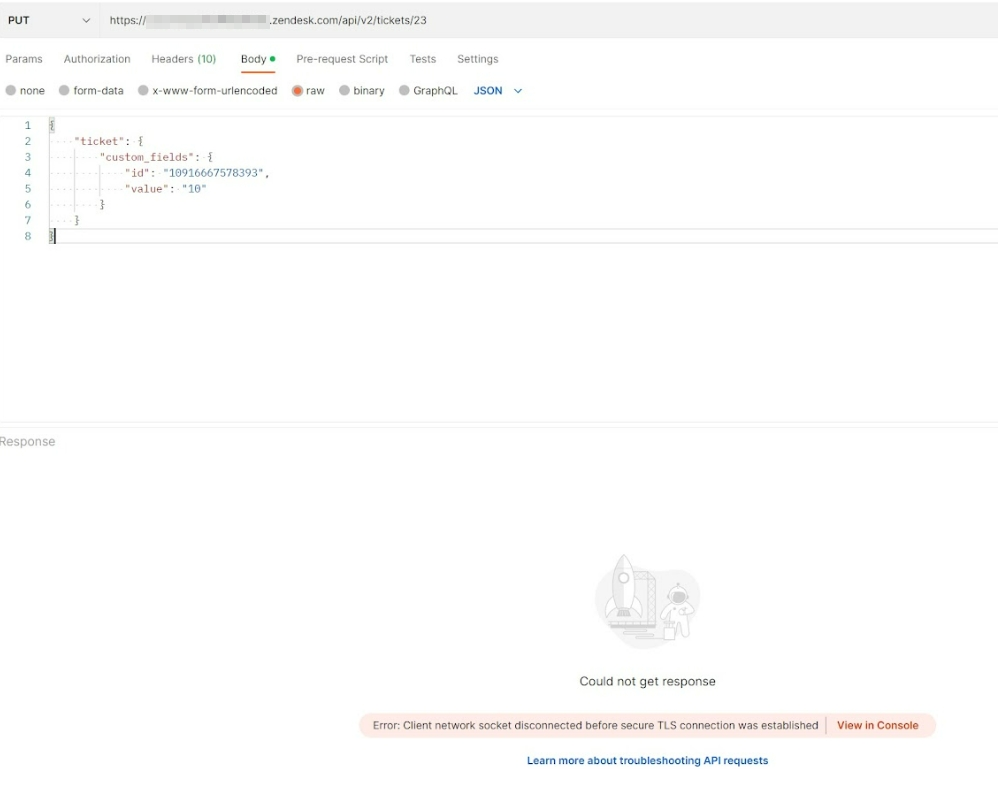This screenshot has width=998, height=801.
Task: Choose the form-data body option
Action: (x=65, y=91)
